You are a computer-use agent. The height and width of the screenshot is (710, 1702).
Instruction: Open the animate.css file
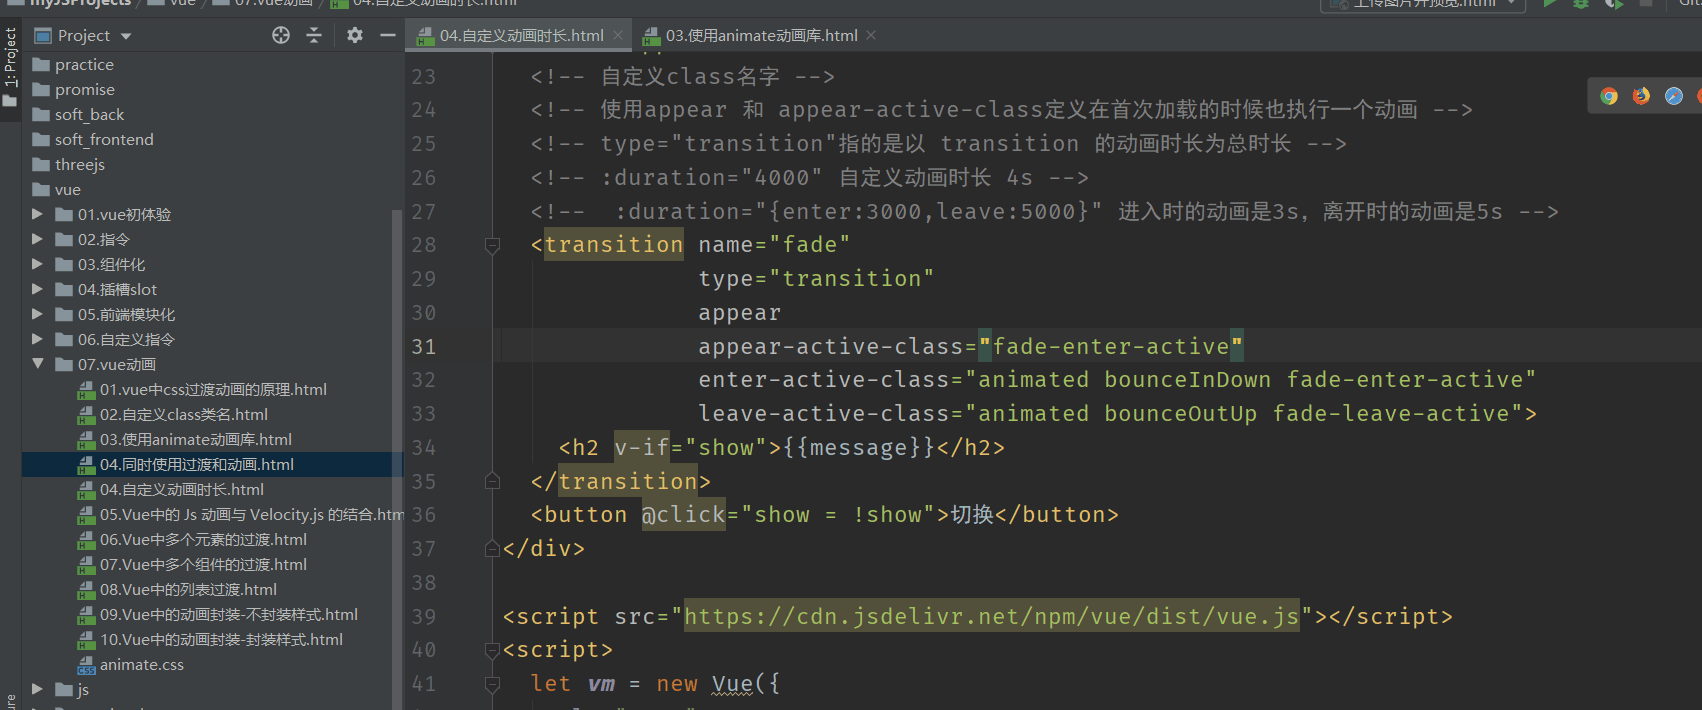141,664
